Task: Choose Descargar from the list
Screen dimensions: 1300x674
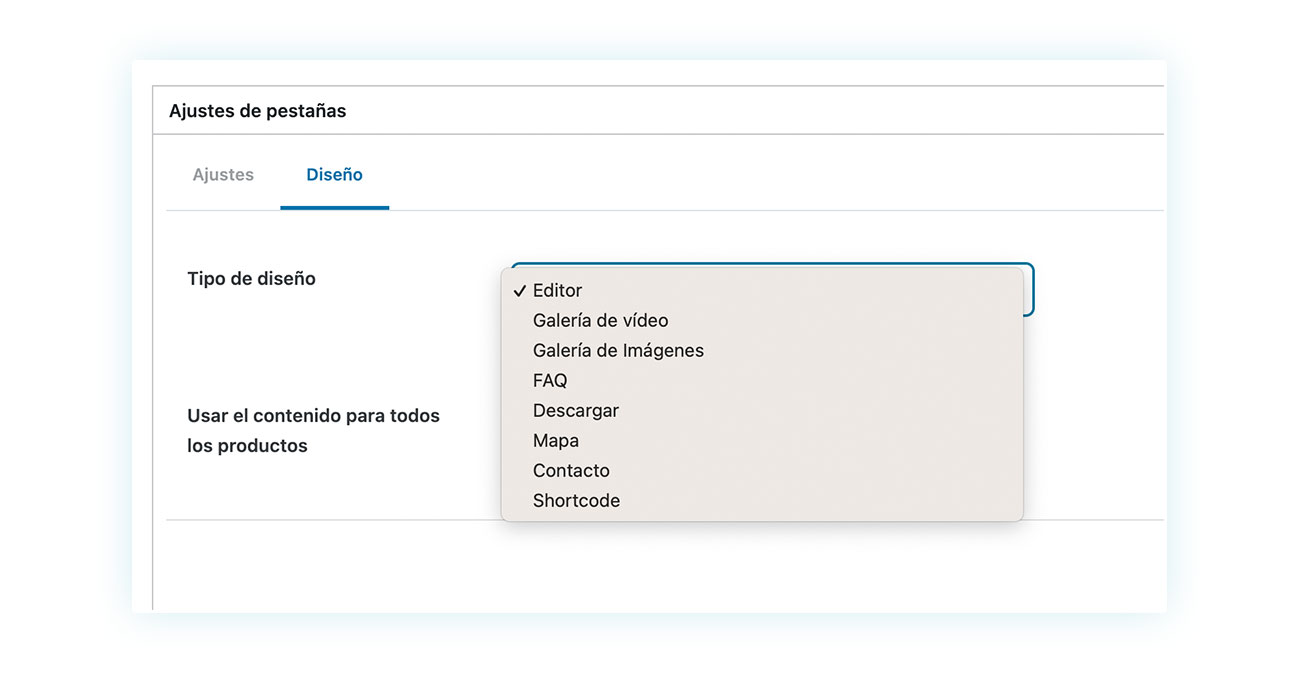Action: tap(762, 410)
